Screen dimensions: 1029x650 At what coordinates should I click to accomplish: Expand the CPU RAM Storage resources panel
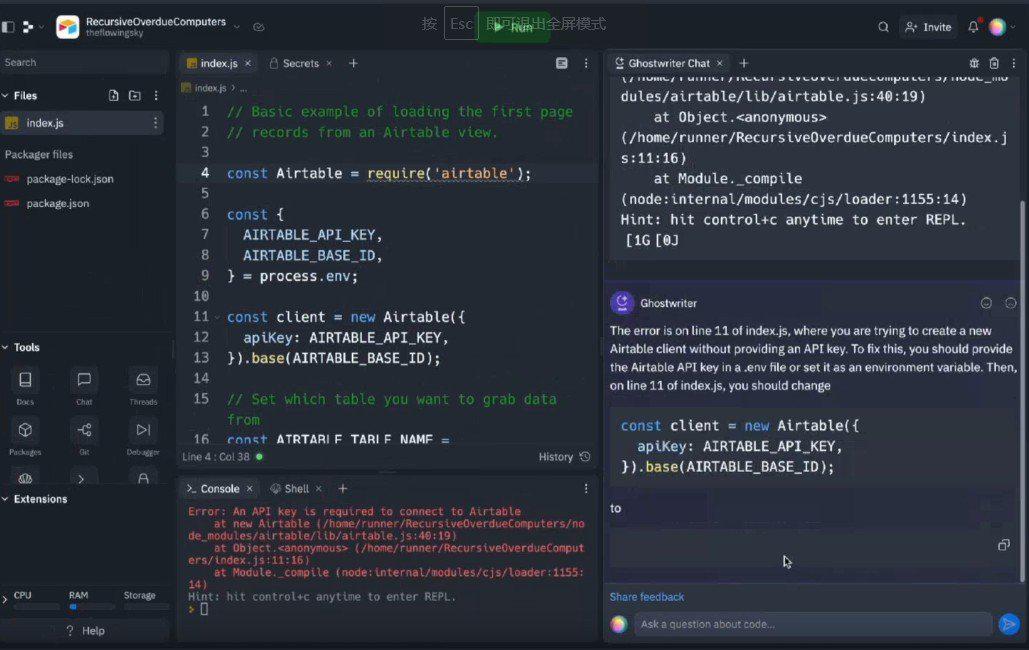click(5, 599)
